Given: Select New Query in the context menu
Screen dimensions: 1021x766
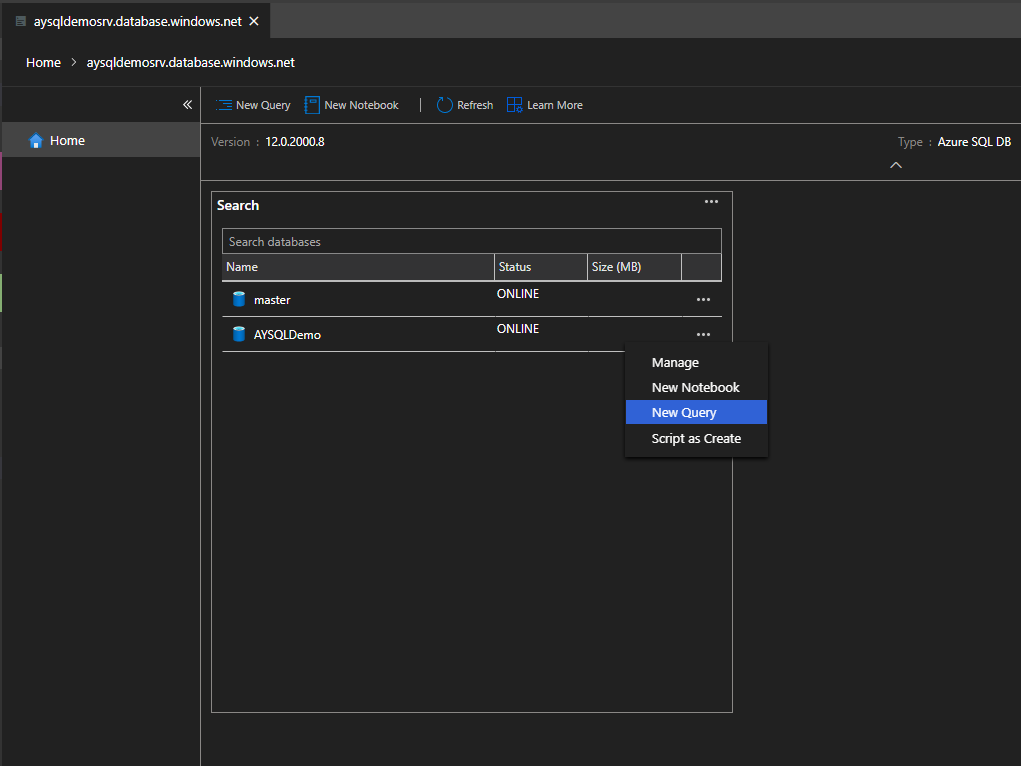Looking at the screenshot, I should click(x=684, y=413).
